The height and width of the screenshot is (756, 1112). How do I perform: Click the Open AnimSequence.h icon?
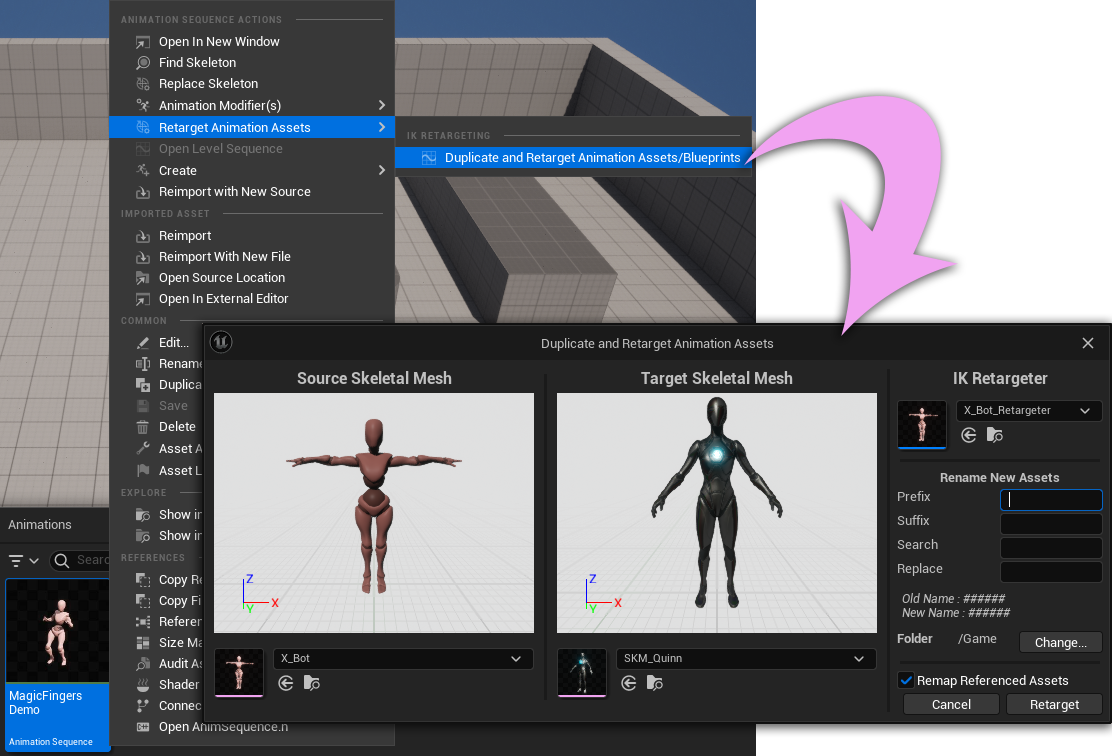pyautogui.click(x=143, y=727)
